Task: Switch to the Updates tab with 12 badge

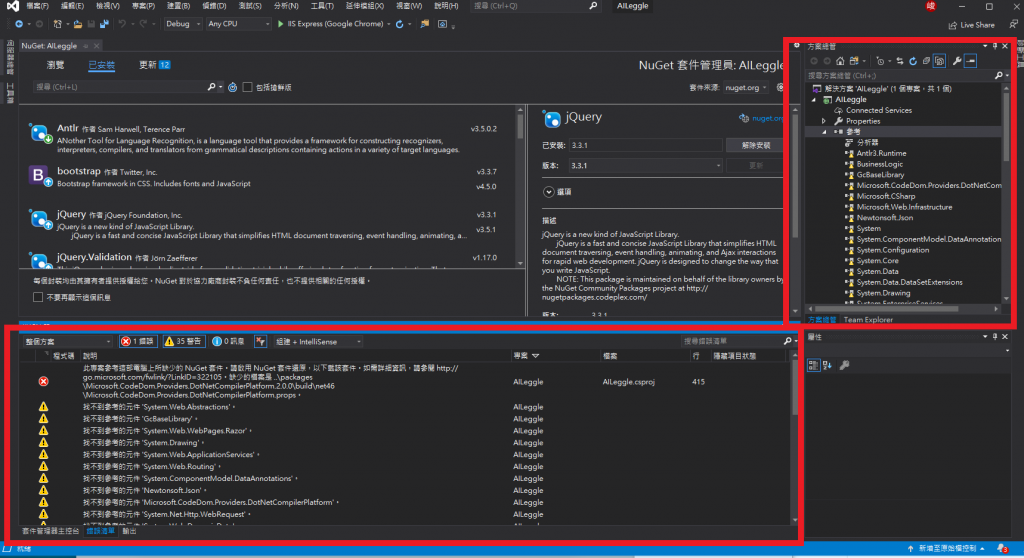Action: (155, 65)
